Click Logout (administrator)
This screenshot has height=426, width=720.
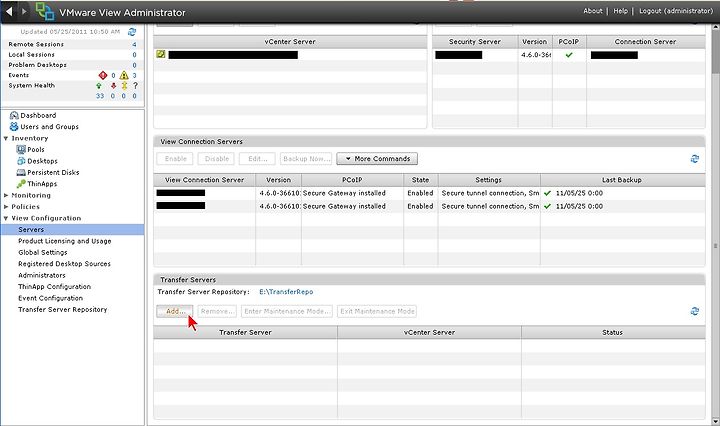point(676,11)
